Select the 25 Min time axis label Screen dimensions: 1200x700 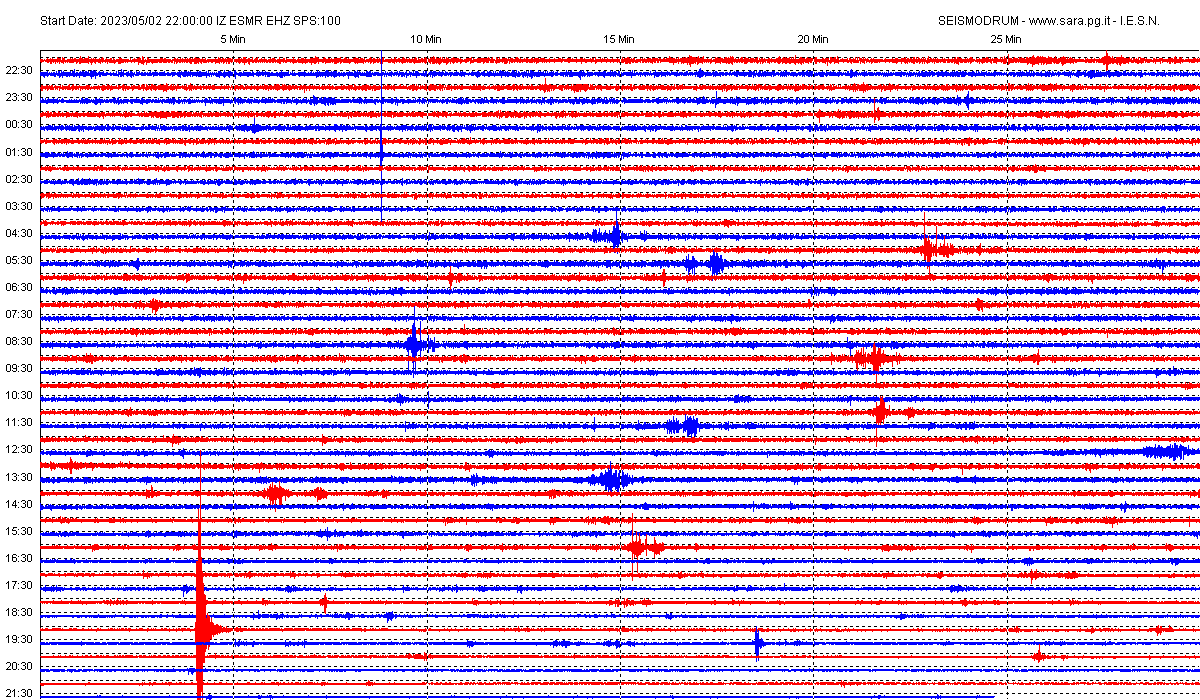click(x=1006, y=39)
